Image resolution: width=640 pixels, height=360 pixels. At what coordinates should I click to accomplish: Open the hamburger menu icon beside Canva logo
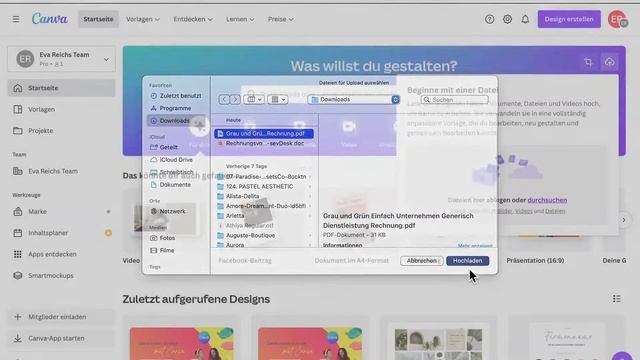pyautogui.click(x=16, y=19)
